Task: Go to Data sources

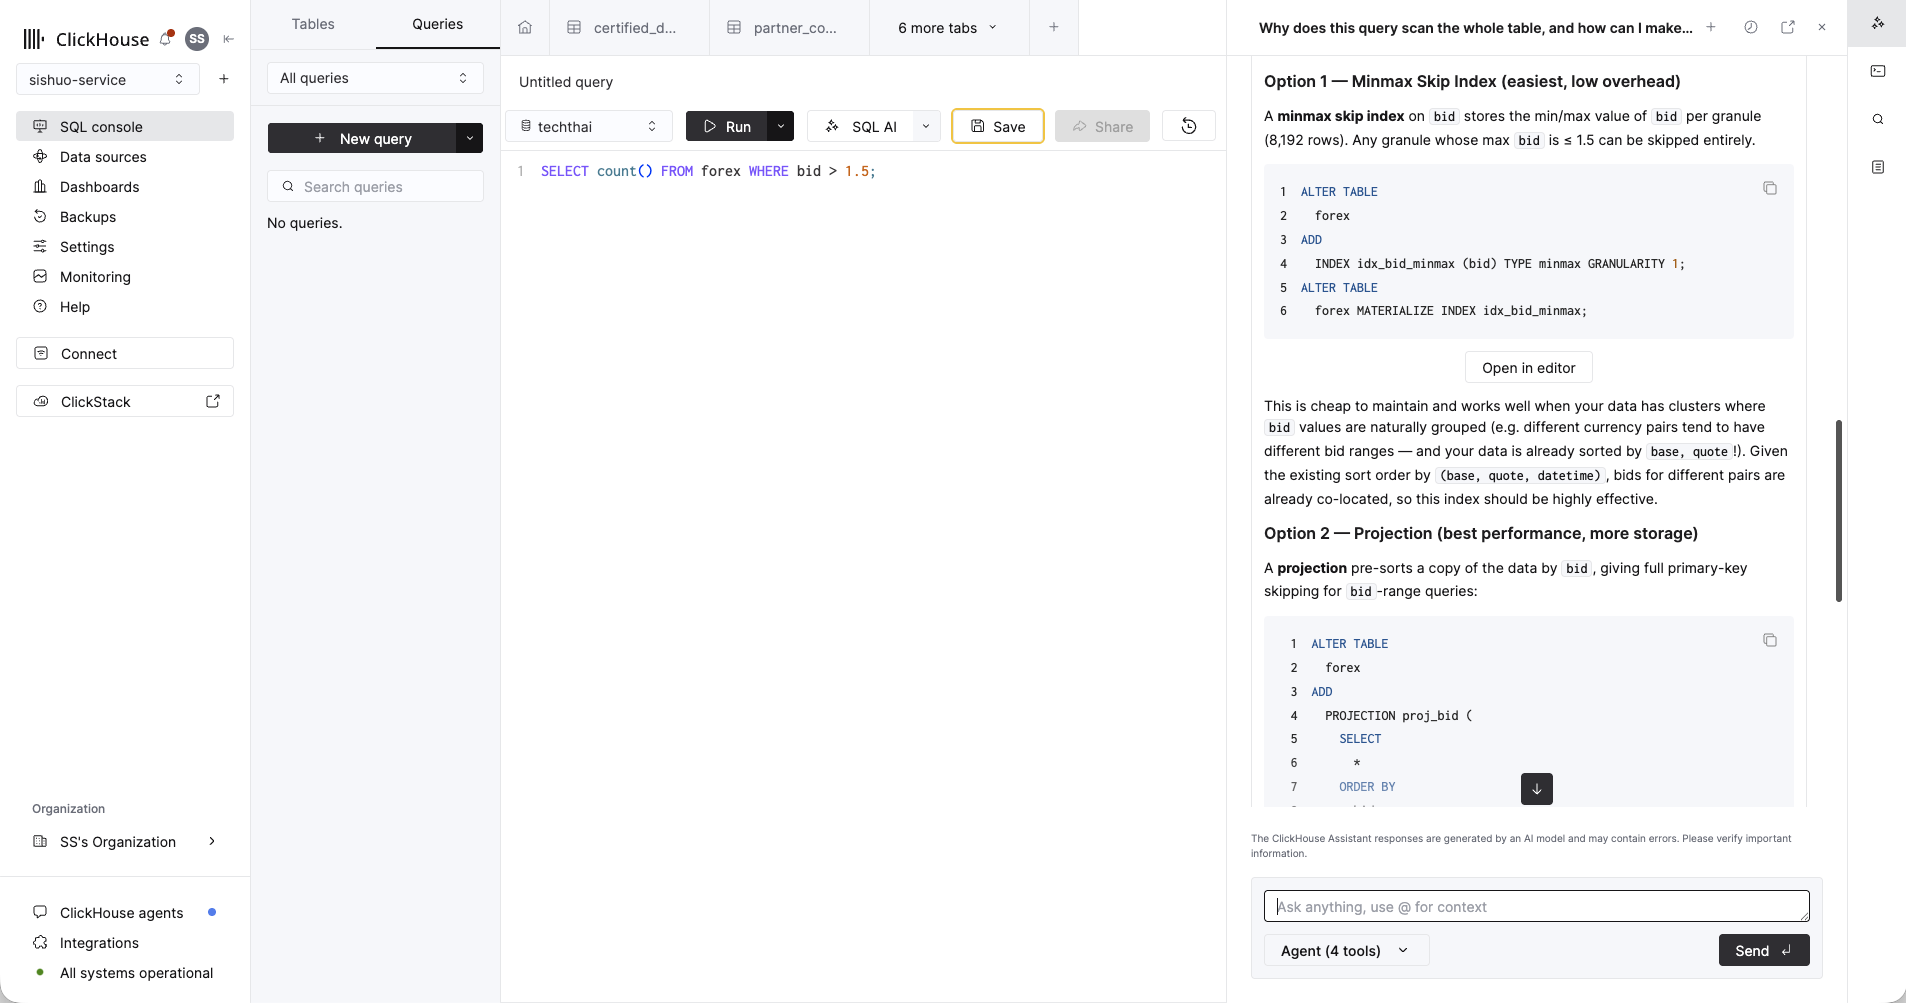Action: [x=125, y=156]
